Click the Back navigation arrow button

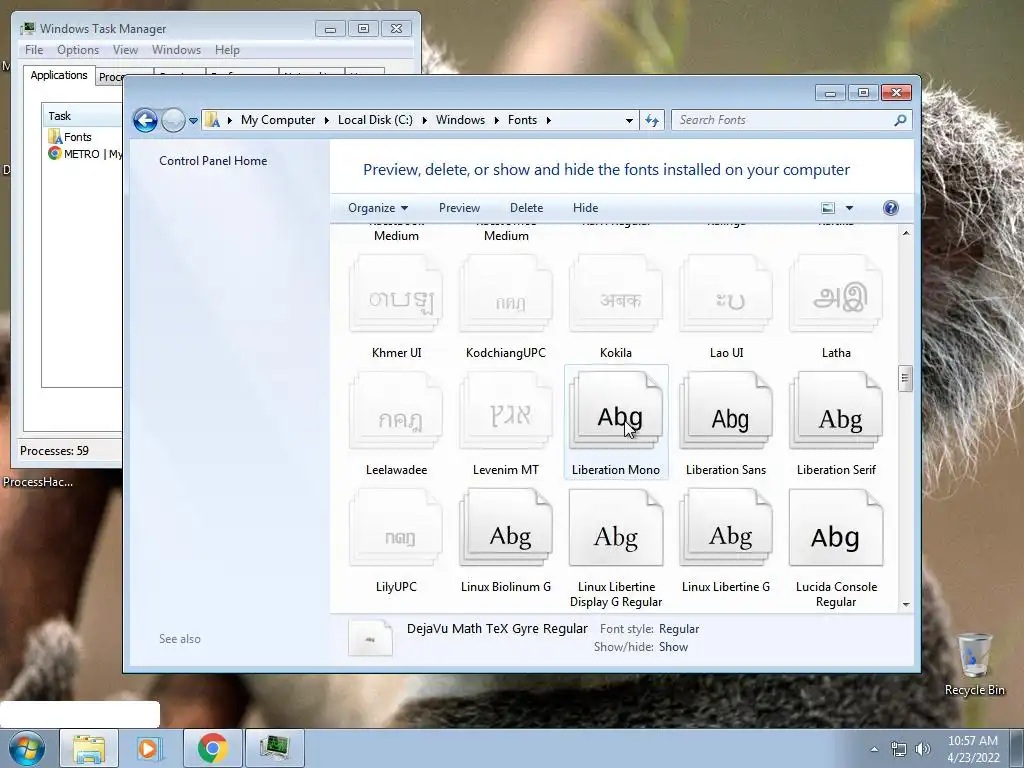coord(145,120)
